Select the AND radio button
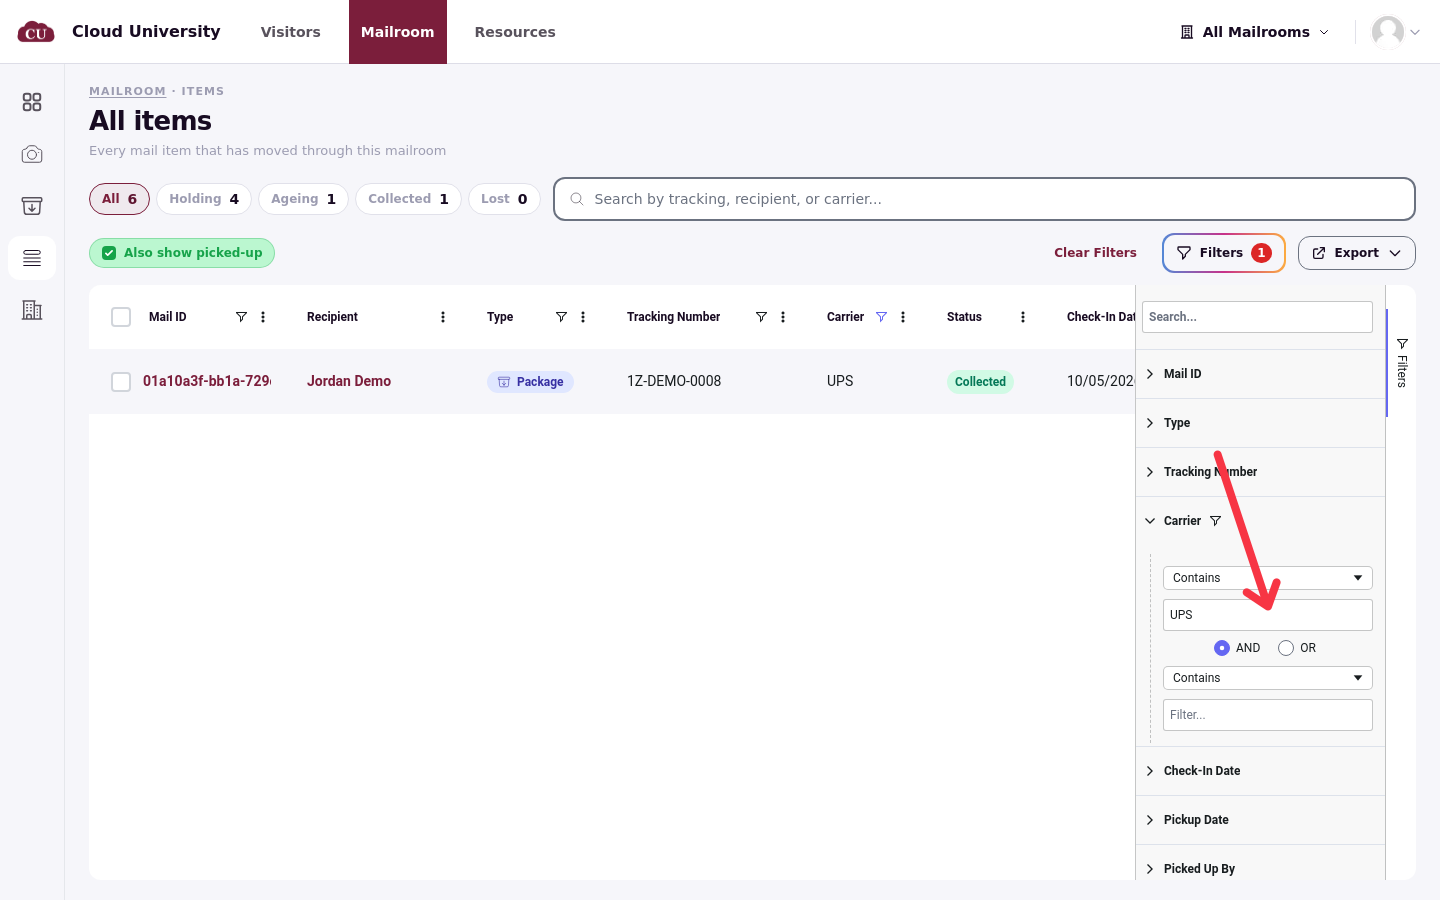1440x900 pixels. pos(1222,648)
